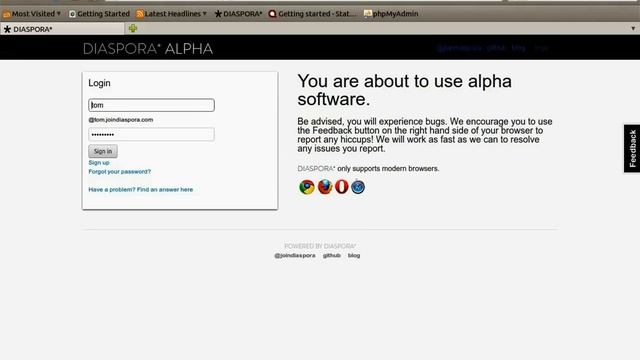Open the Forgot your password? link
This screenshot has width=640, height=360.
[120, 171]
